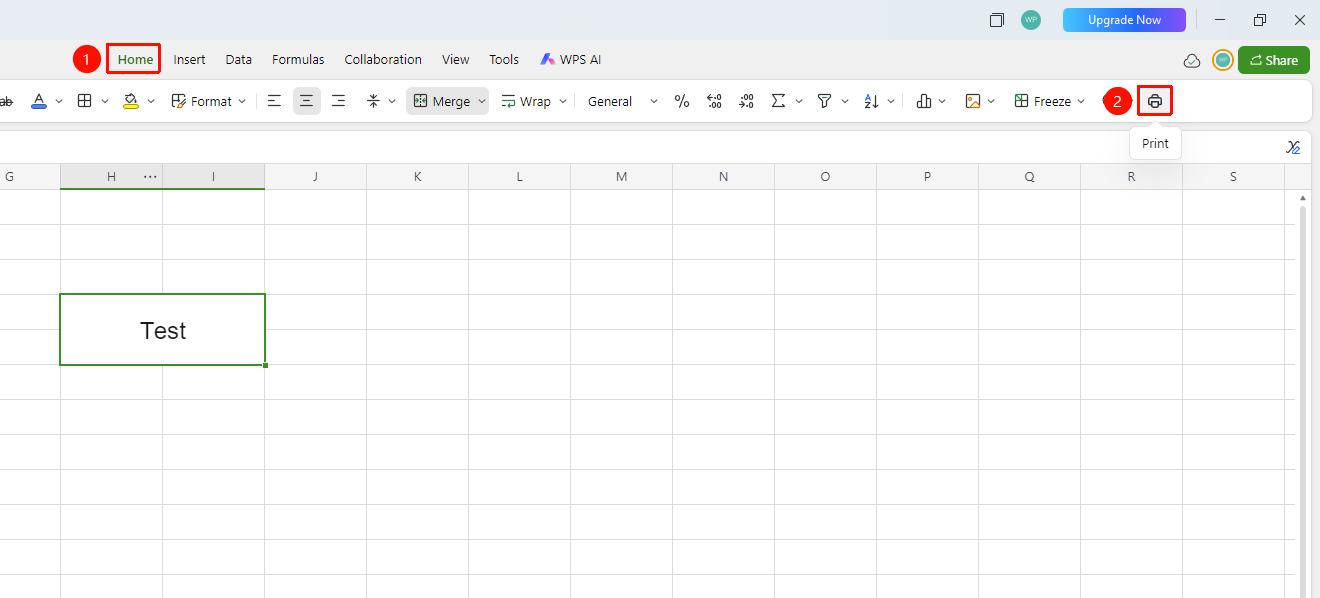The width and height of the screenshot is (1320, 598).
Task: Click the green Share button
Action: pos(1273,60)
